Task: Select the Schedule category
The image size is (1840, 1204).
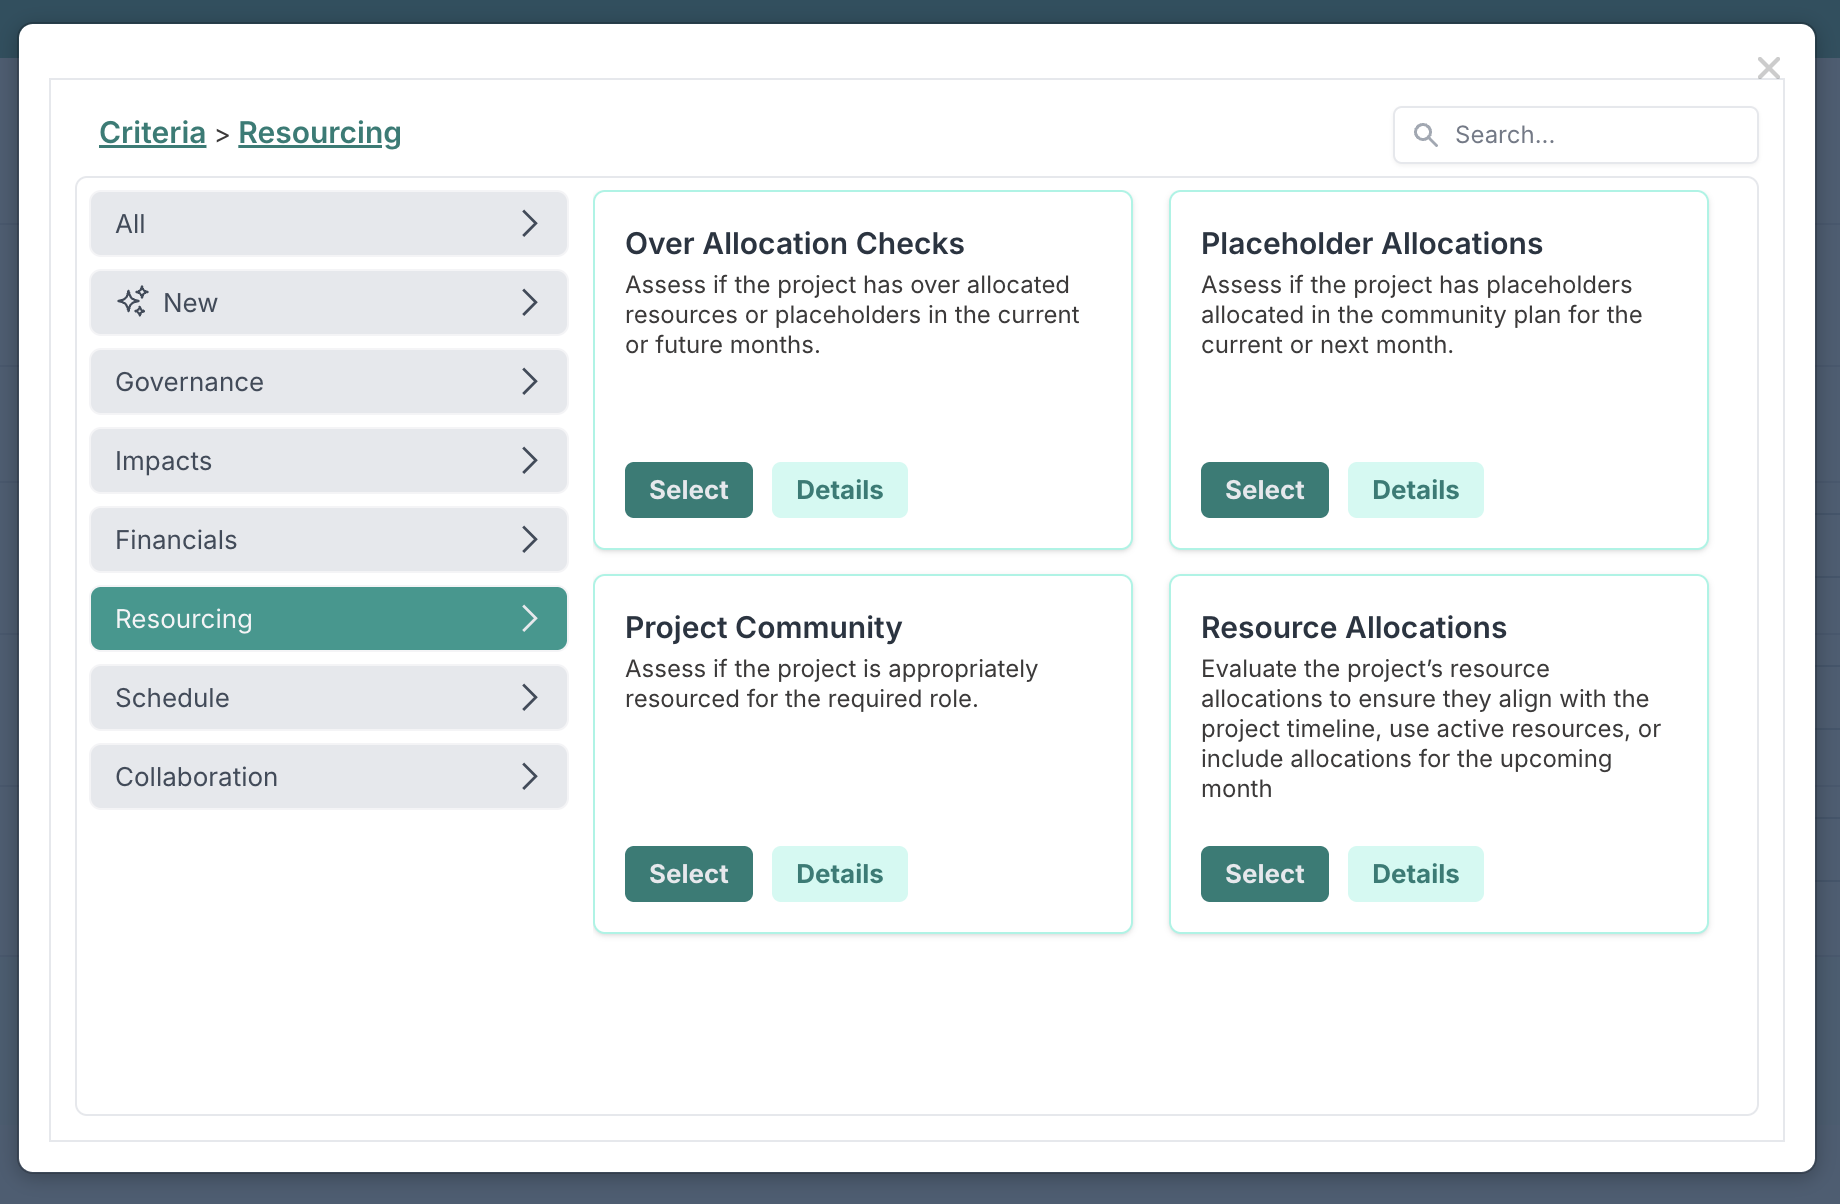Action: click(x=329, y=698)
